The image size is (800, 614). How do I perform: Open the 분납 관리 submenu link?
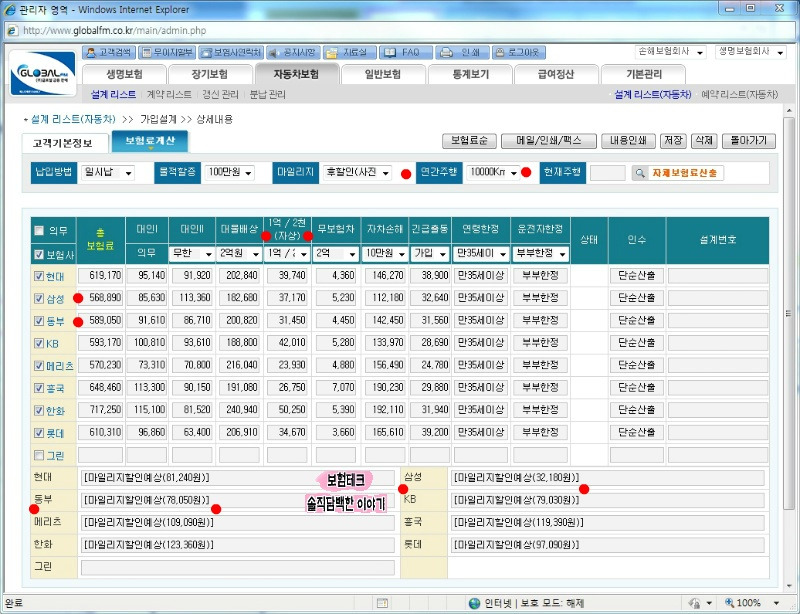tap(267, 94)
